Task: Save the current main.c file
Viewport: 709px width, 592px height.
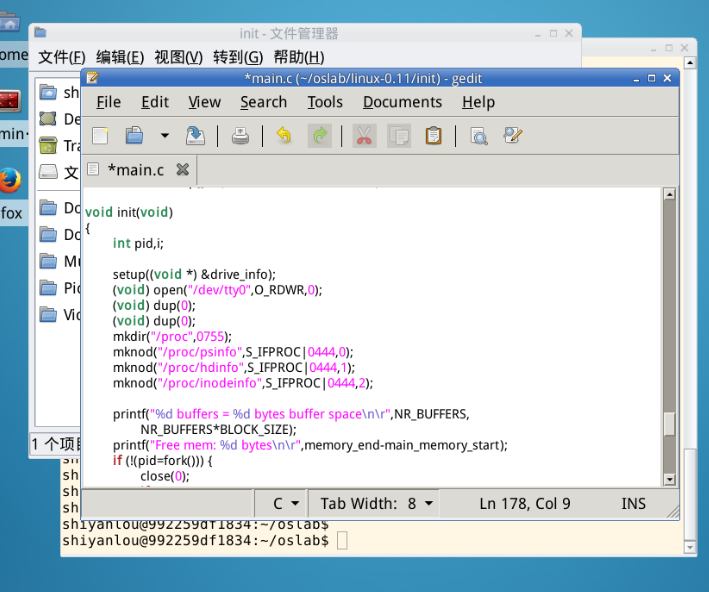Action: 196,136
